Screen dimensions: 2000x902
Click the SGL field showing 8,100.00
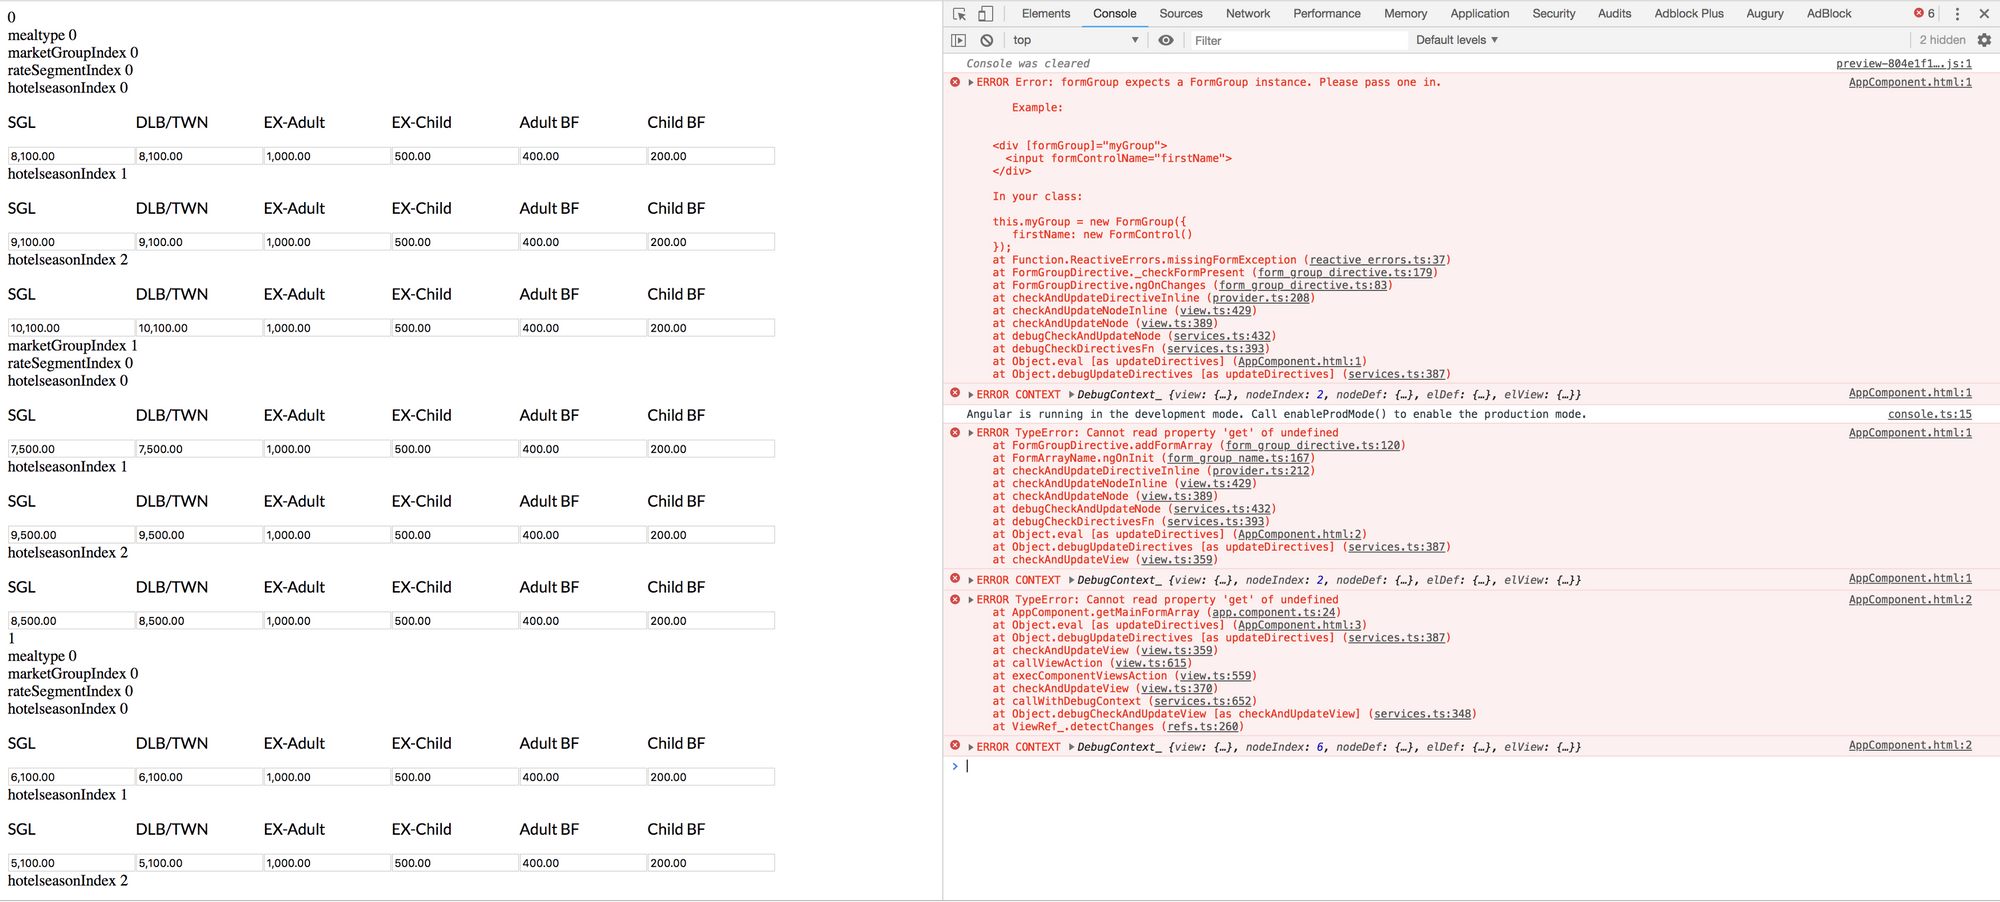71,156
